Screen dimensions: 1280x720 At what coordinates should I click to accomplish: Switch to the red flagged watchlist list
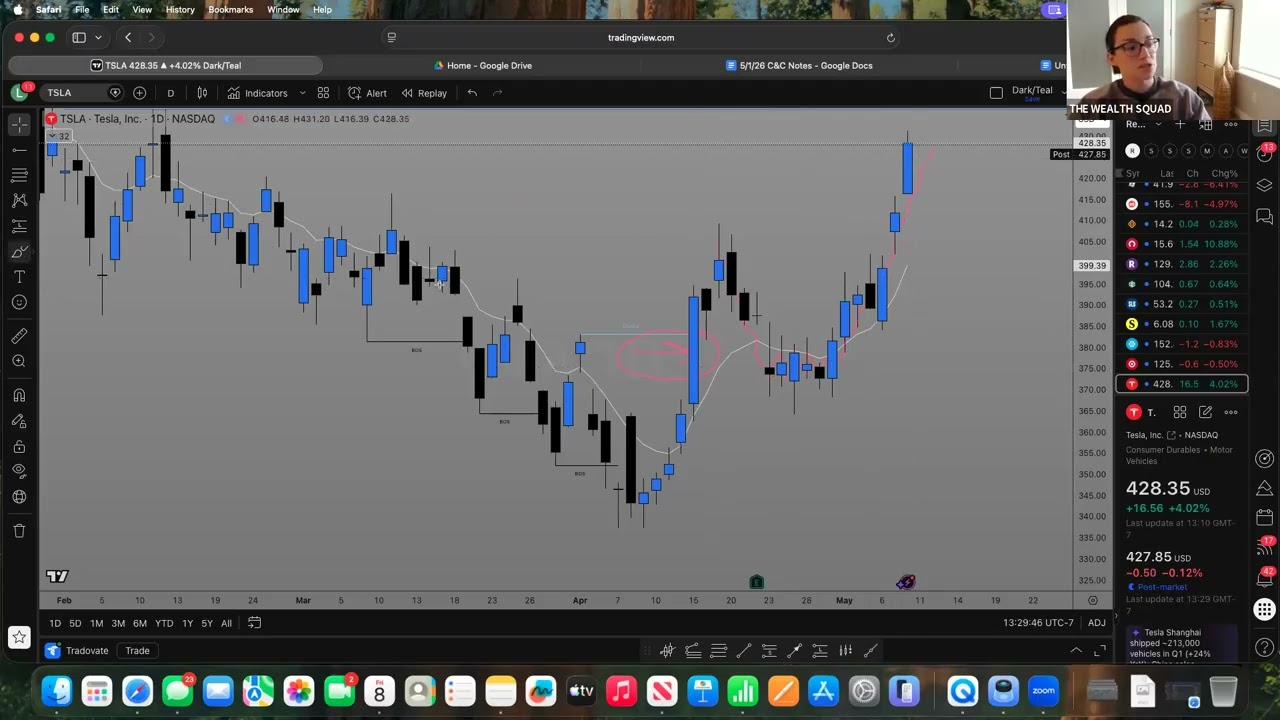(1132, 151)
